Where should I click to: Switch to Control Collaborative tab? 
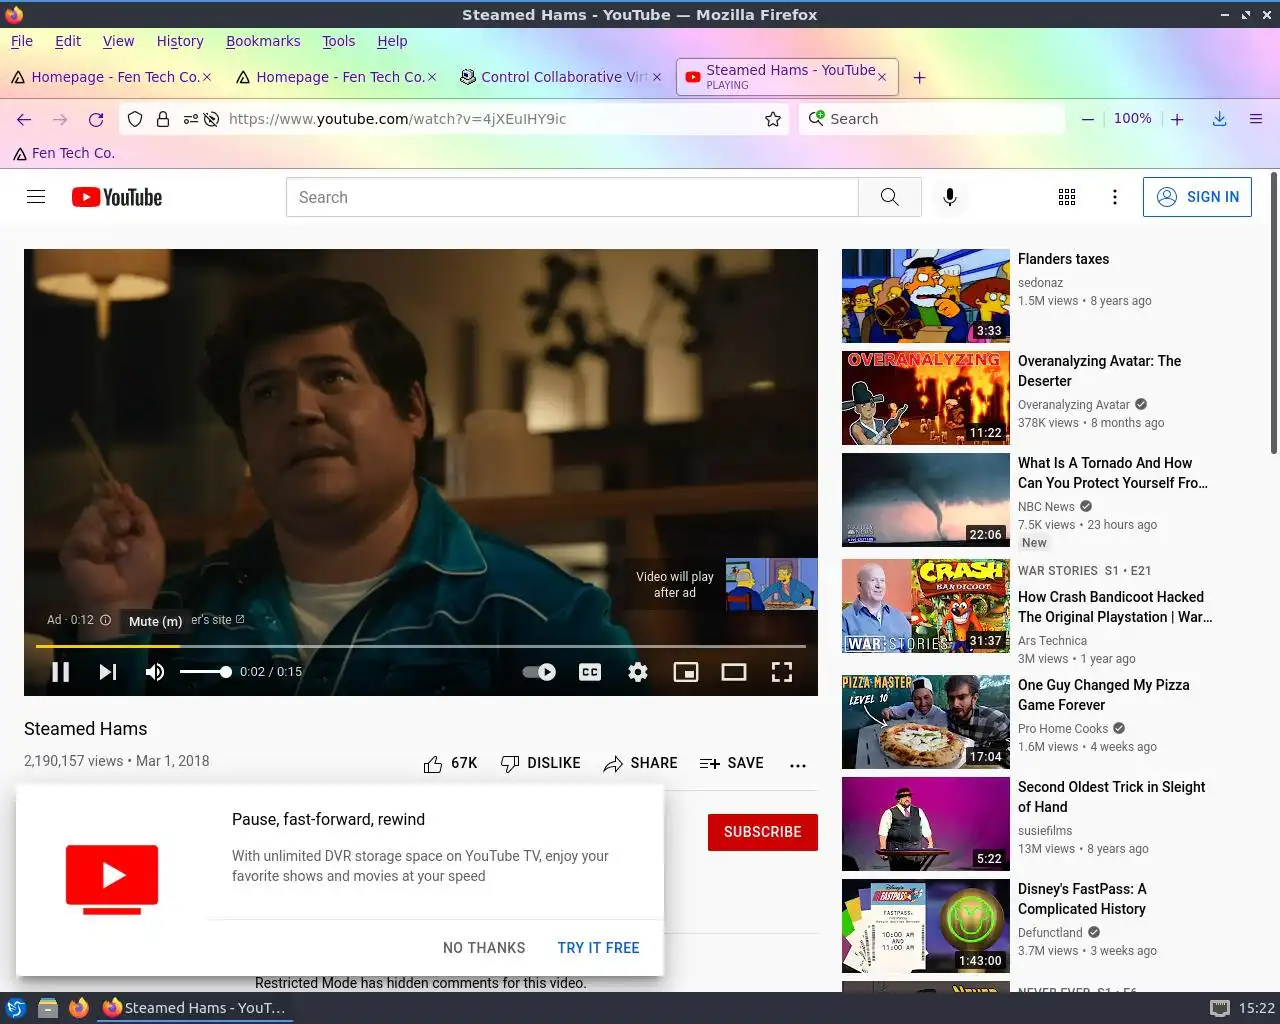point(560,77)
